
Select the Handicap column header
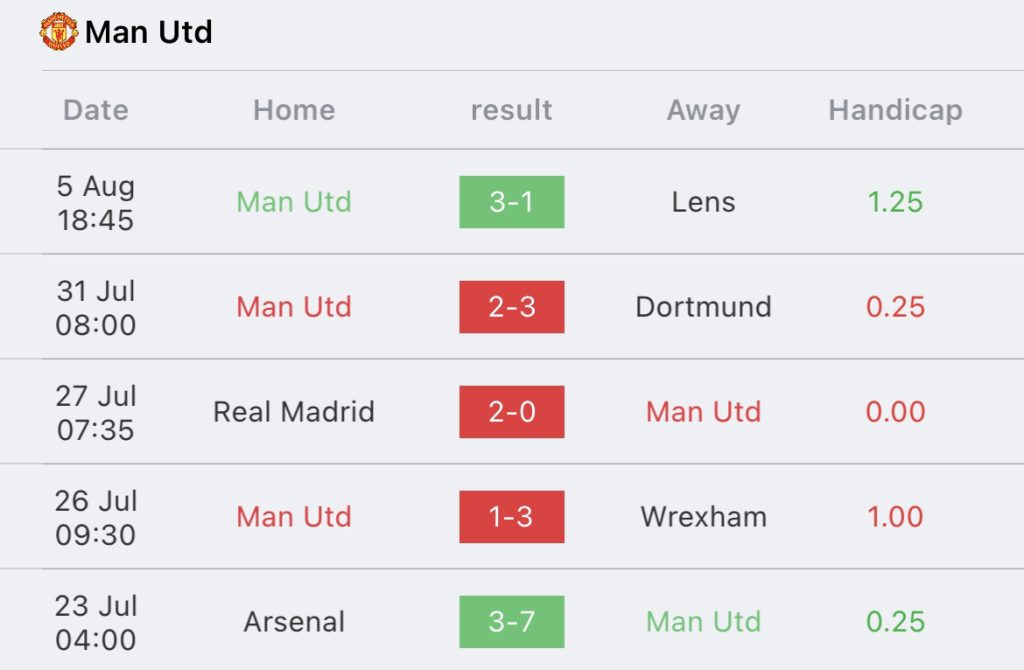(895, 110)
